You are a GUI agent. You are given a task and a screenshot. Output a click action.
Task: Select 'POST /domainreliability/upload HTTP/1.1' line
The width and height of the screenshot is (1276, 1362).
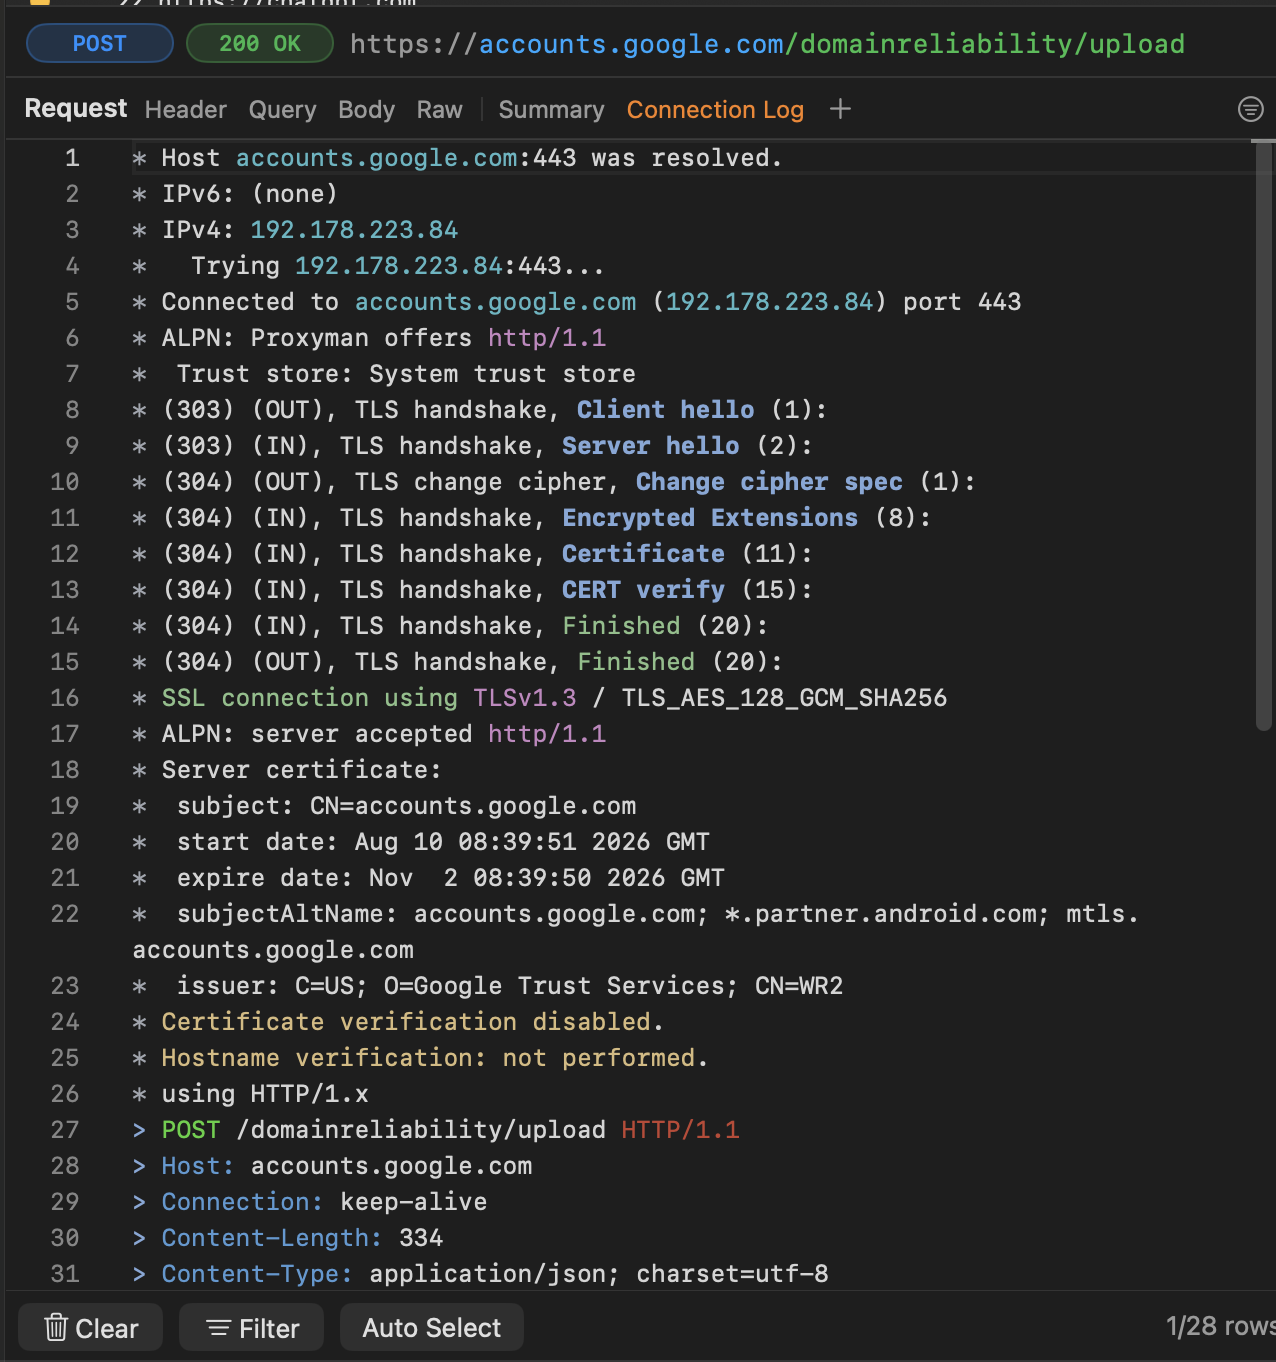pos(436,1130)
